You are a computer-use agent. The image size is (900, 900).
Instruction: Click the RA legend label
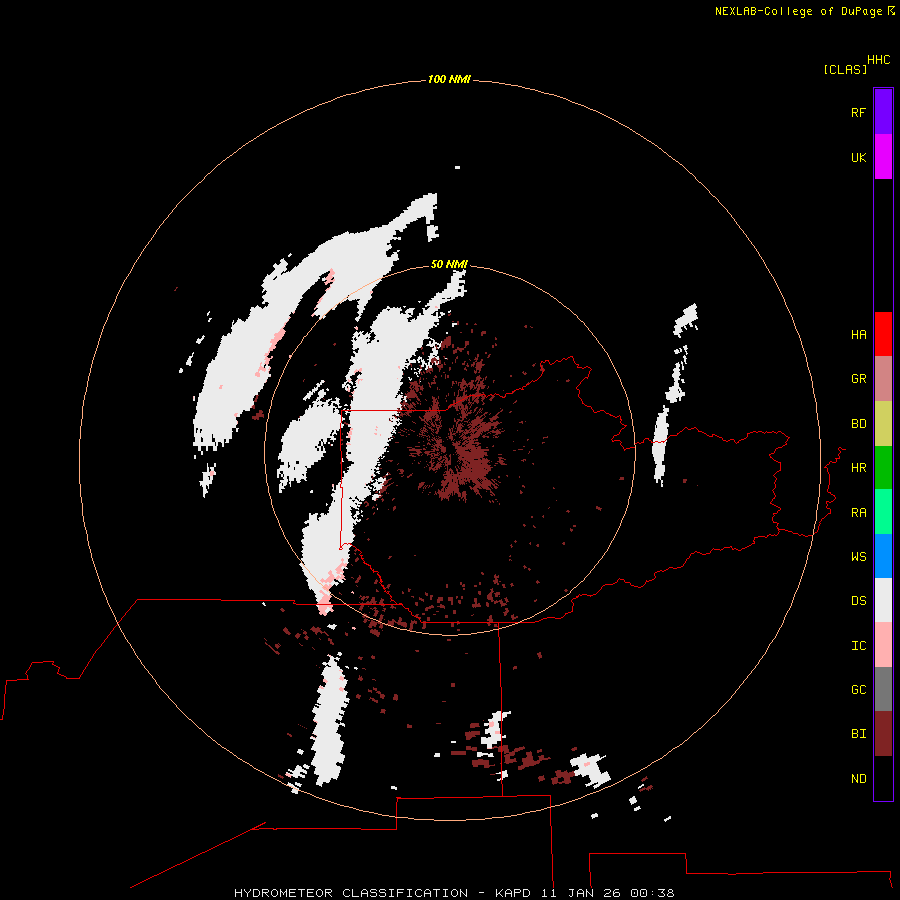pyautogui.click(x=858, y=513)
